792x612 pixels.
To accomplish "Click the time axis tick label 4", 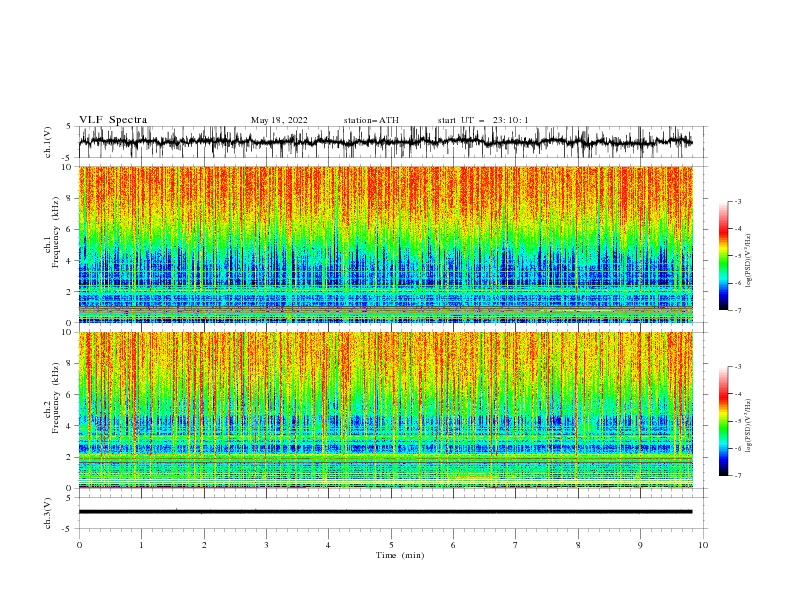I will coord(328,545).
